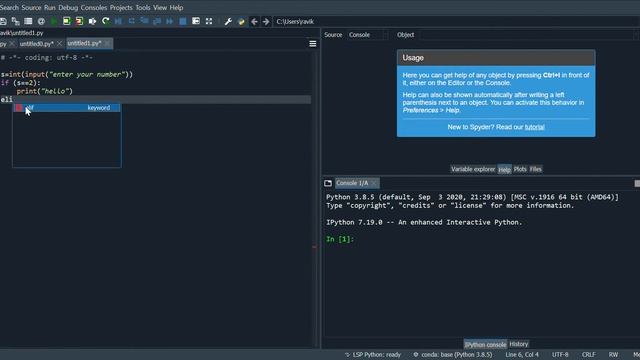Open the Tools menu

(x=142, y=7)
